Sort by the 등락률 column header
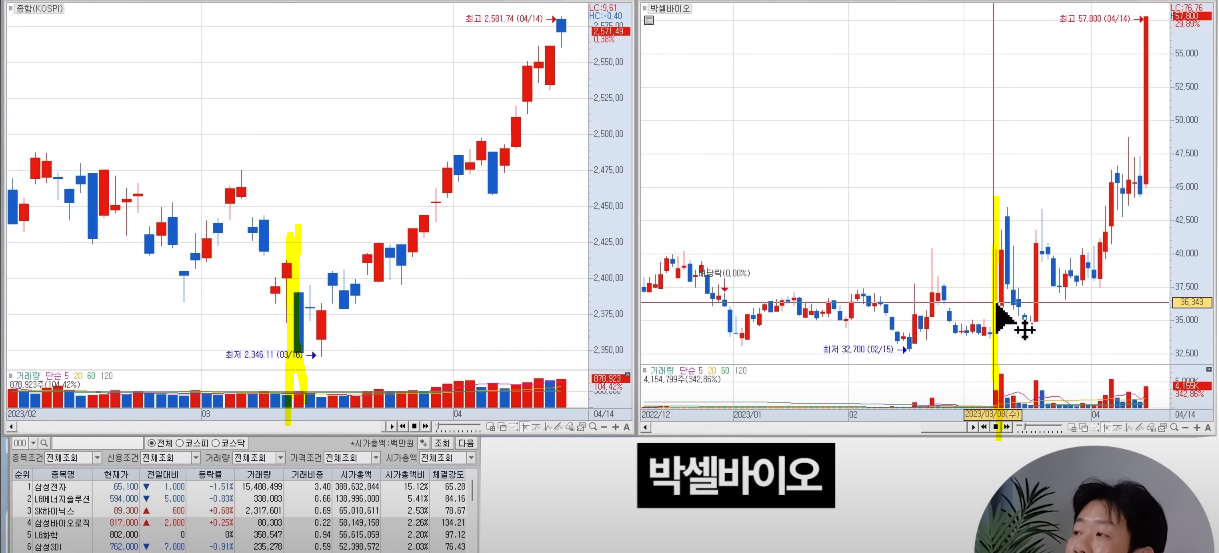This screenshot has width=1219, height=553. click(209, 474)
